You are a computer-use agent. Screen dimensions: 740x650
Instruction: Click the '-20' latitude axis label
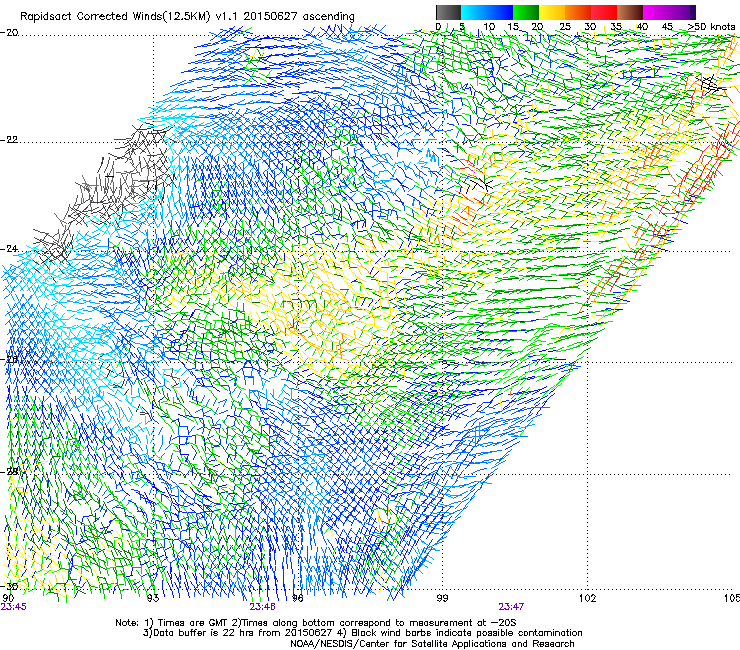click(9, 33)
